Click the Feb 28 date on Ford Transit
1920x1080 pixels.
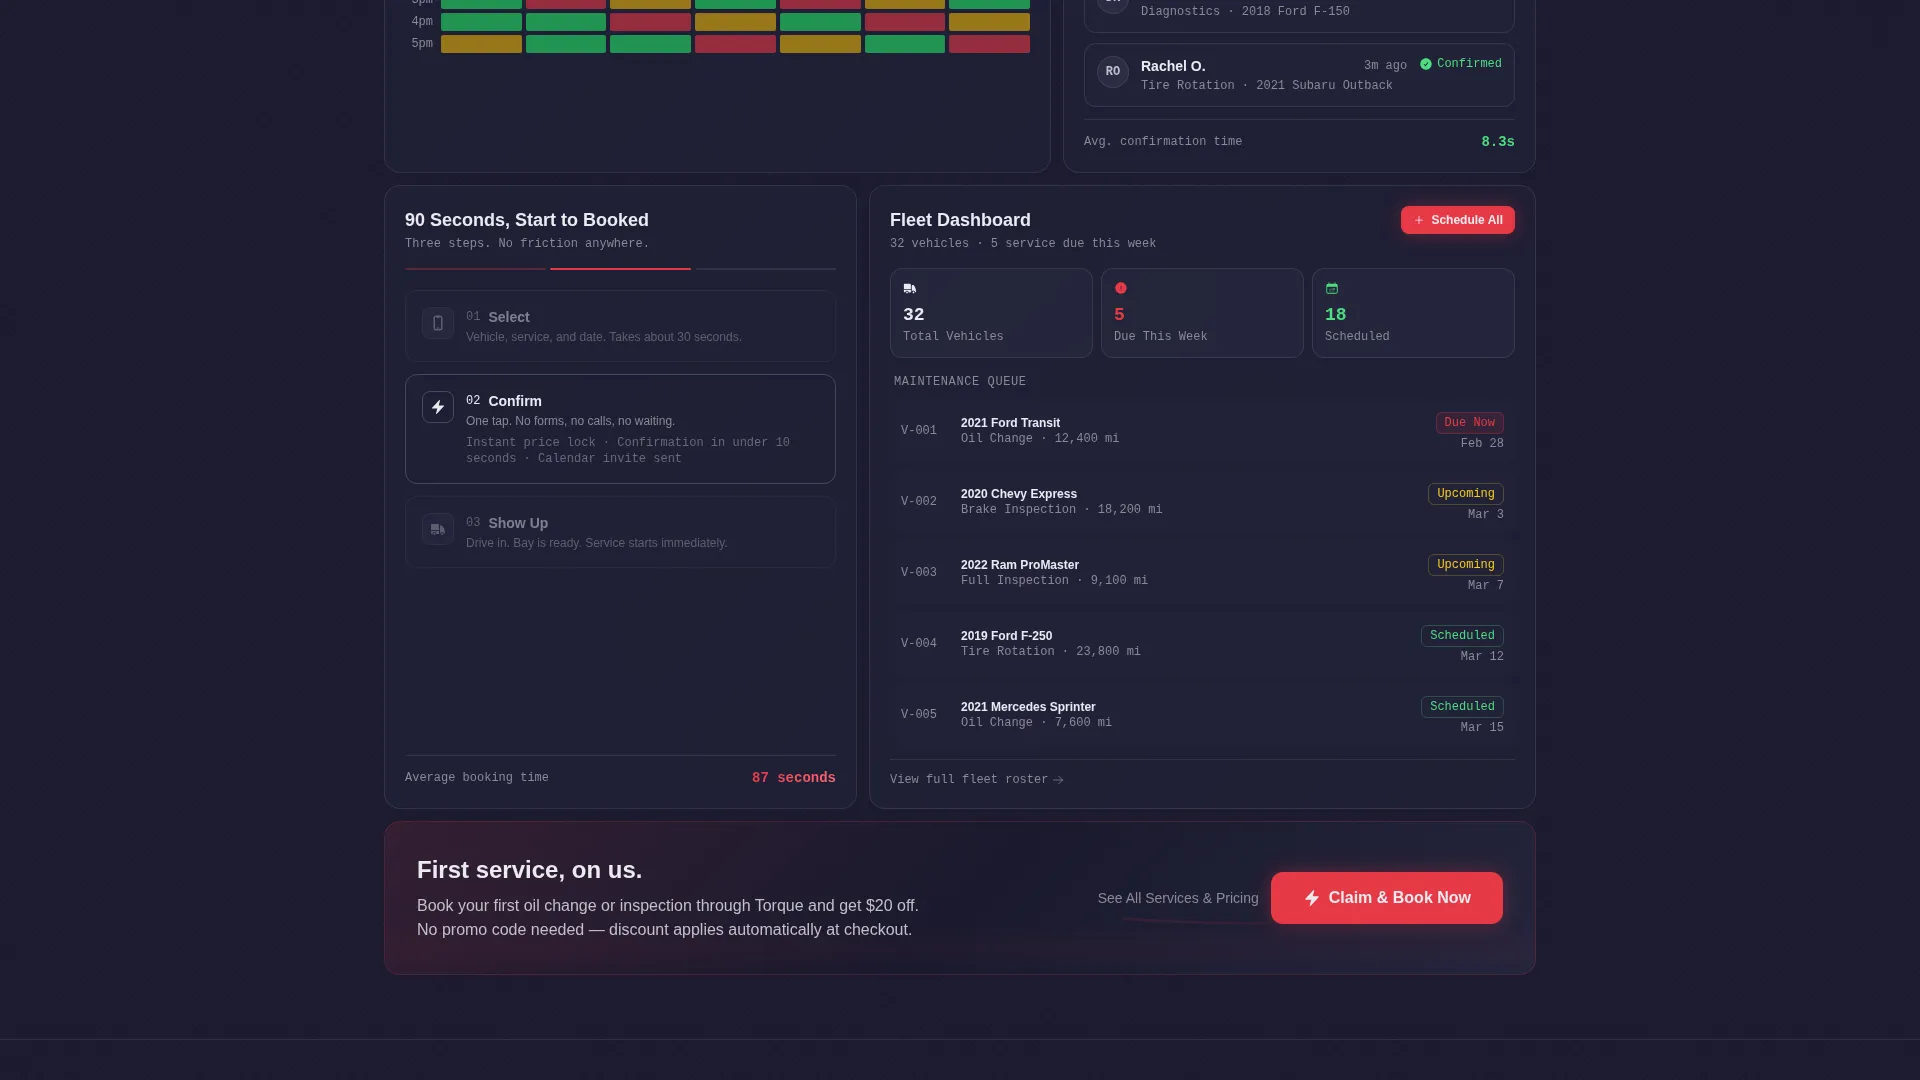pos(1482,444)
